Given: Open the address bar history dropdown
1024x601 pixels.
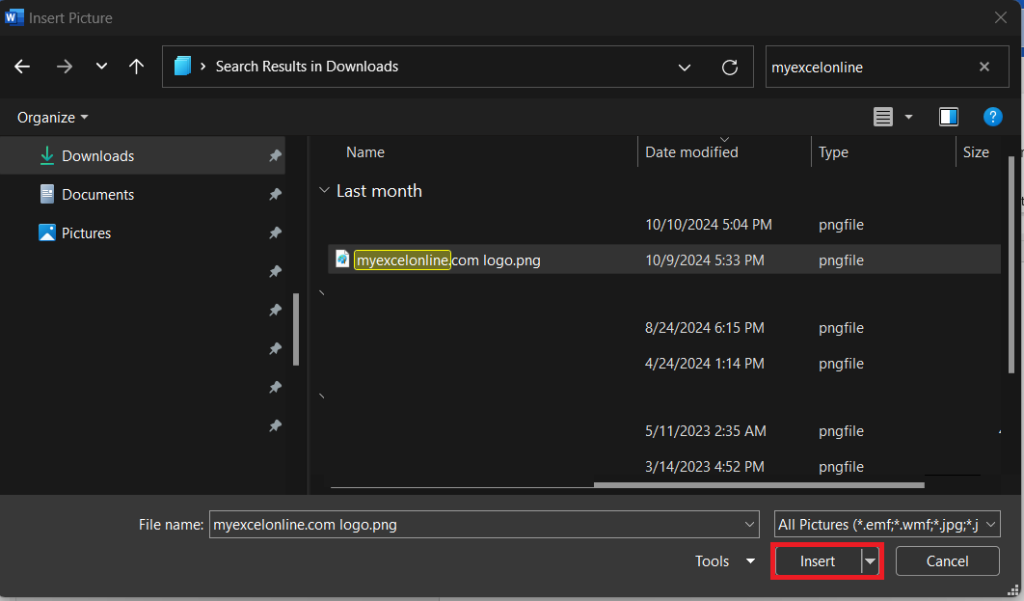Looking at the screenshot, I should tap(684, 67).
